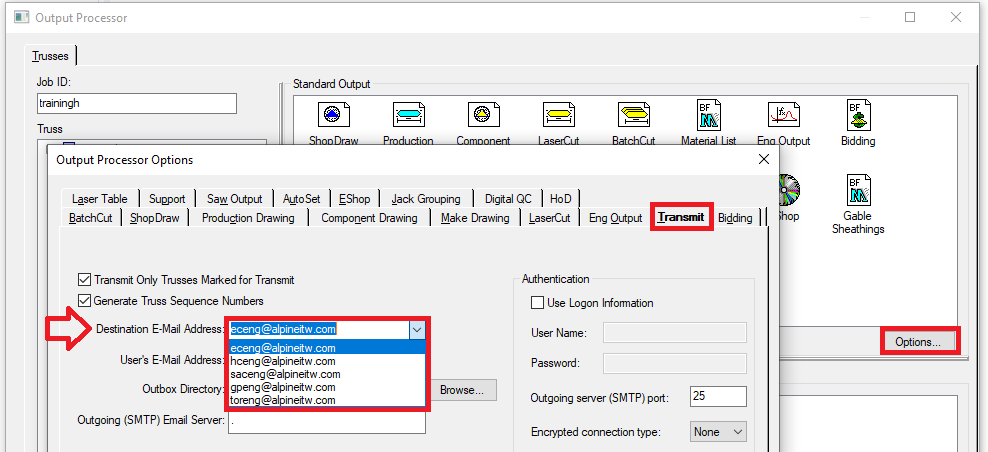
Task: Choose the LaserCut output icon
Action: [558, 115]
